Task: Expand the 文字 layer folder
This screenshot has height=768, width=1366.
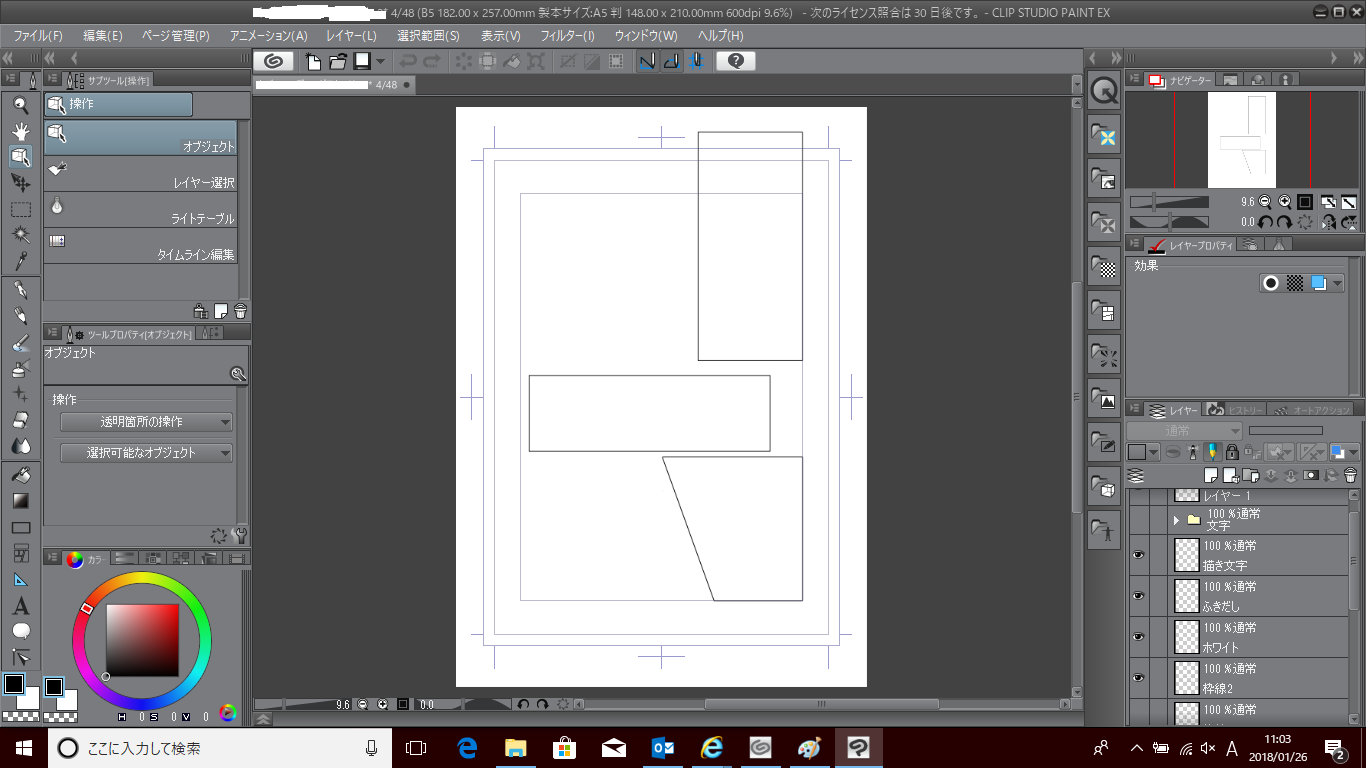Action: point(1176,520)
